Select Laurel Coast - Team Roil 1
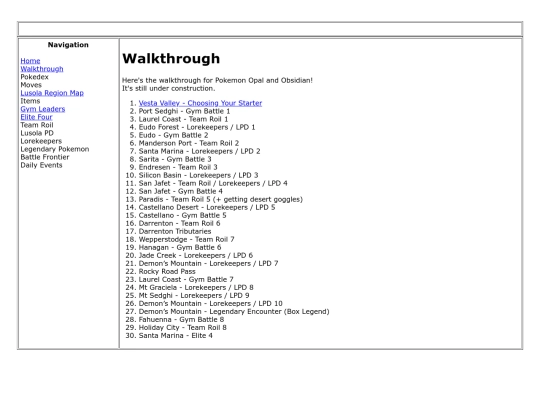The width and height of the screenshot is (540, 405). (x=183, y=119)
